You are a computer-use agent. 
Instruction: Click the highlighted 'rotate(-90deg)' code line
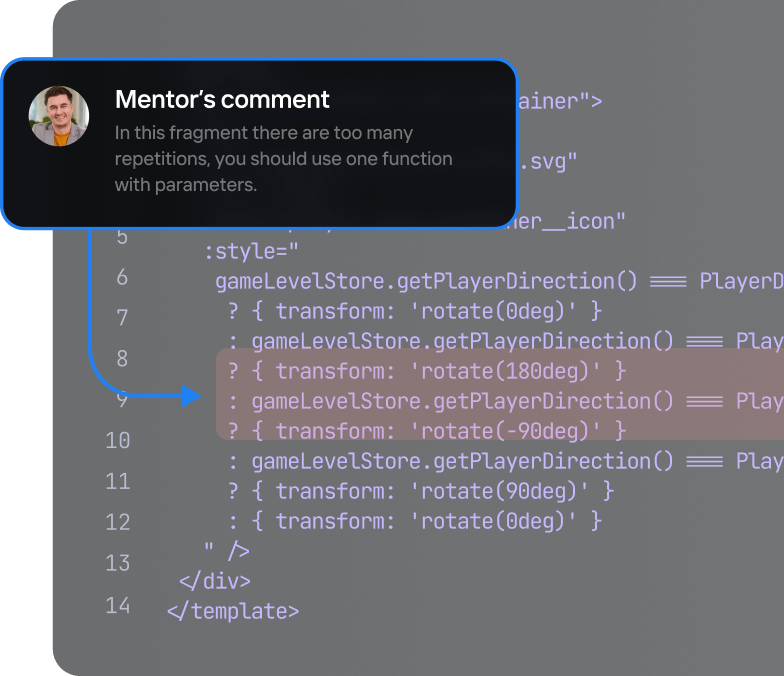pyautogui.click(x=426, y=431)
